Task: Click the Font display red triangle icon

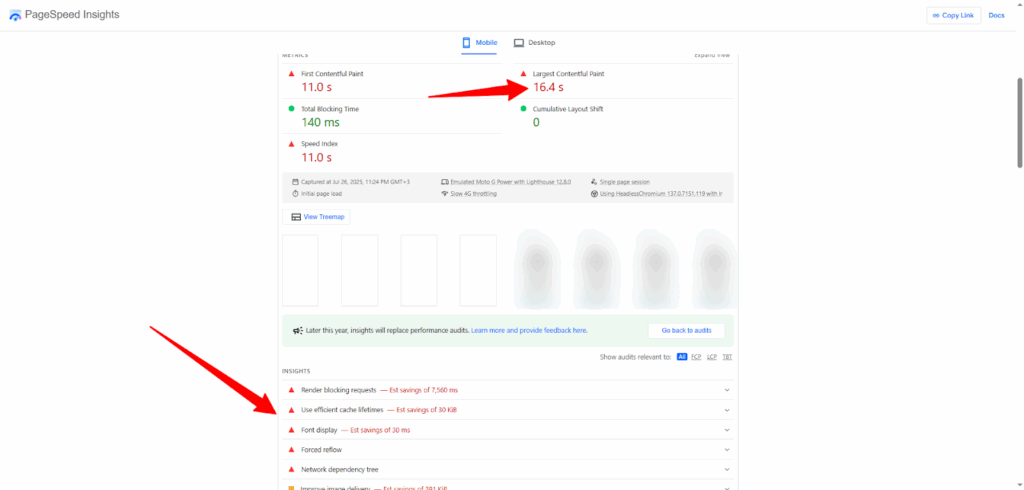Action: coord(291,430)
